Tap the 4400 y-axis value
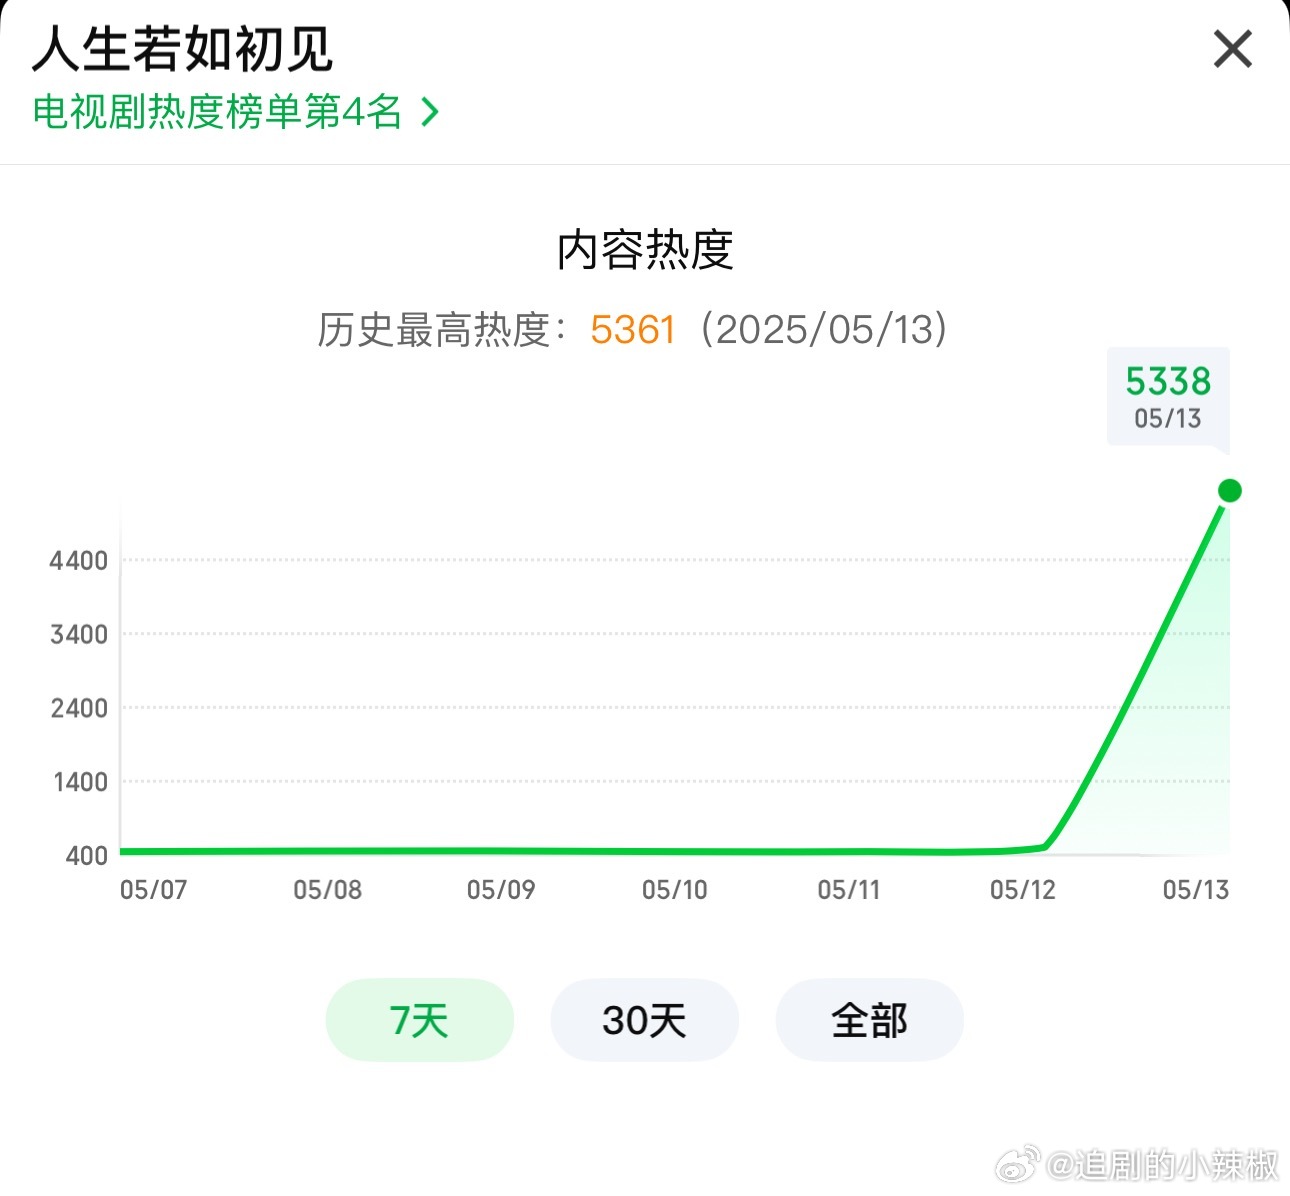The width and height of the screenshot is (1290, 1196). tap(79, 561)
